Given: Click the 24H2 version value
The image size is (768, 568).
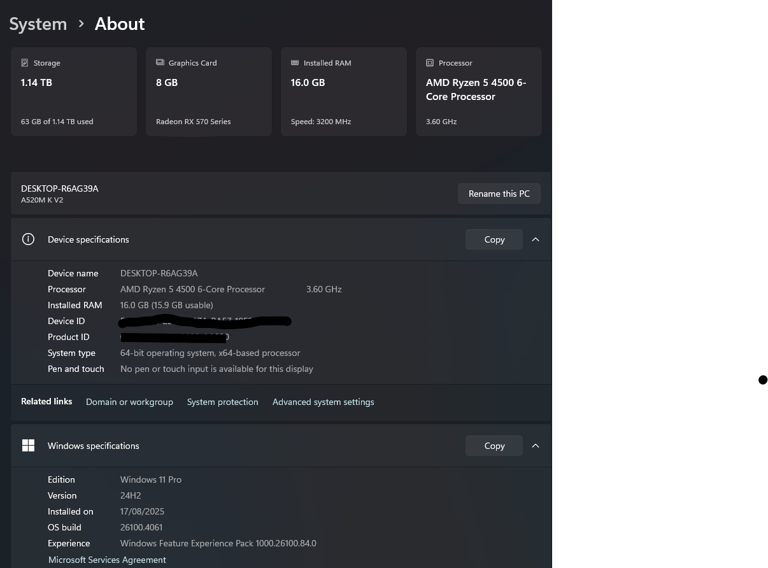Looking at the screenshot, I should pyautogui.click(x=130, y=496).
